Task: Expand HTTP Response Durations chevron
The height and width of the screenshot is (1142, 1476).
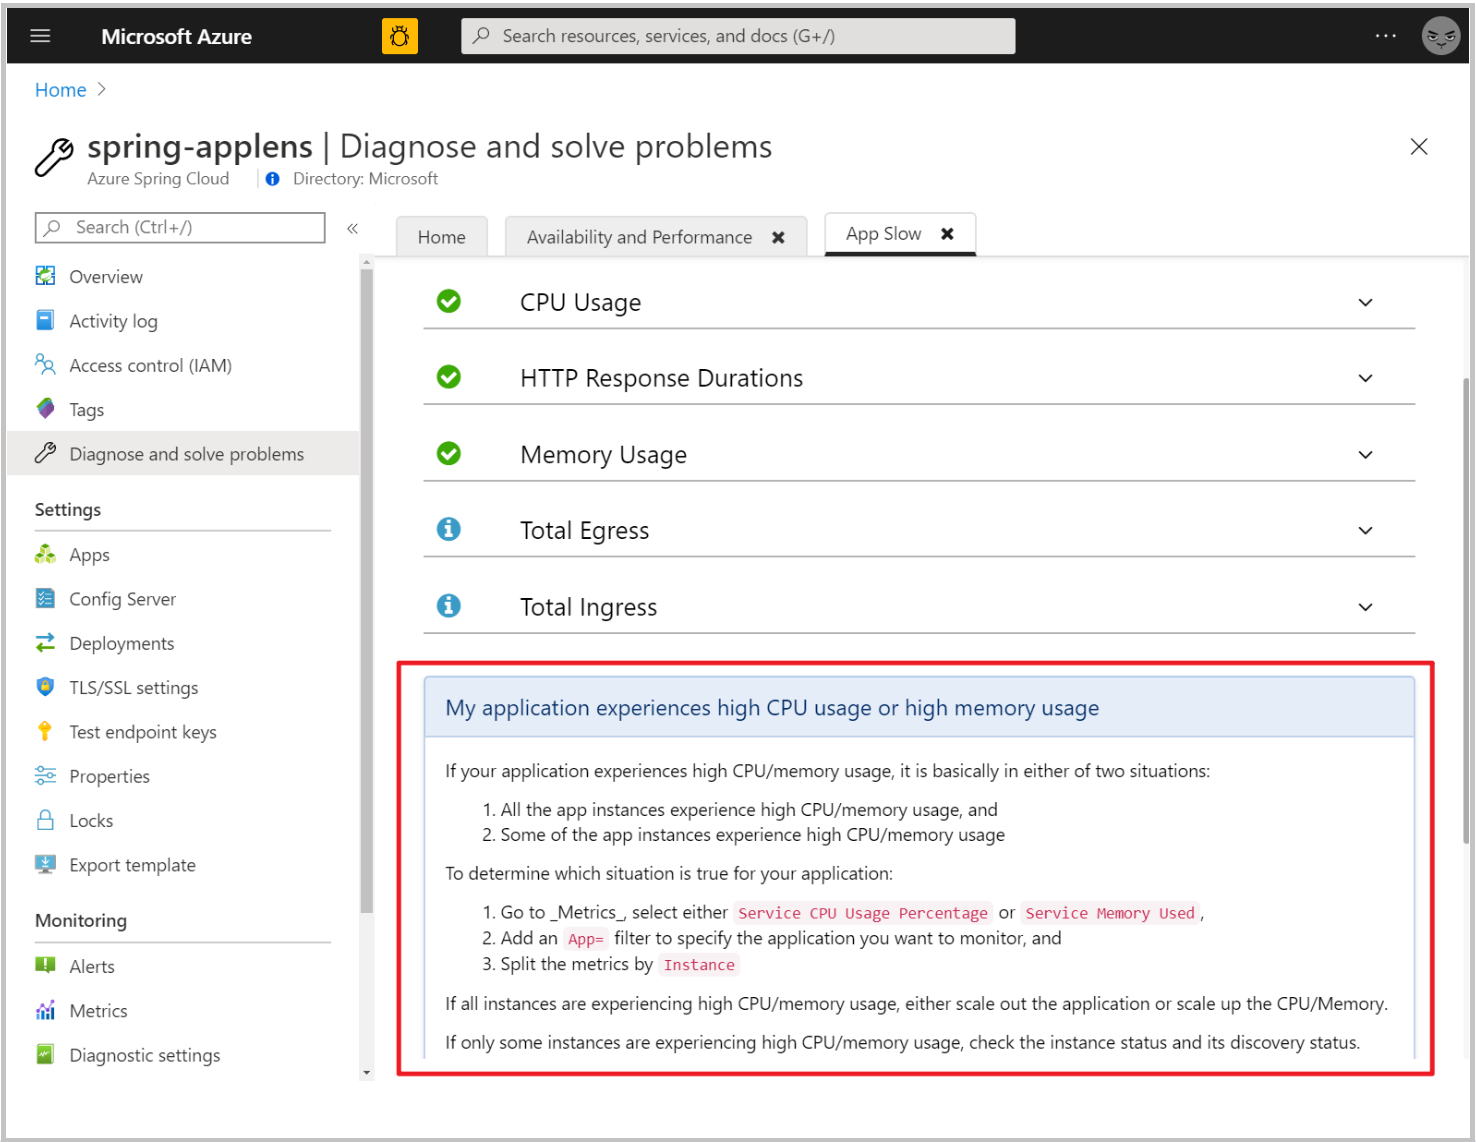Action: point(1365,378)
